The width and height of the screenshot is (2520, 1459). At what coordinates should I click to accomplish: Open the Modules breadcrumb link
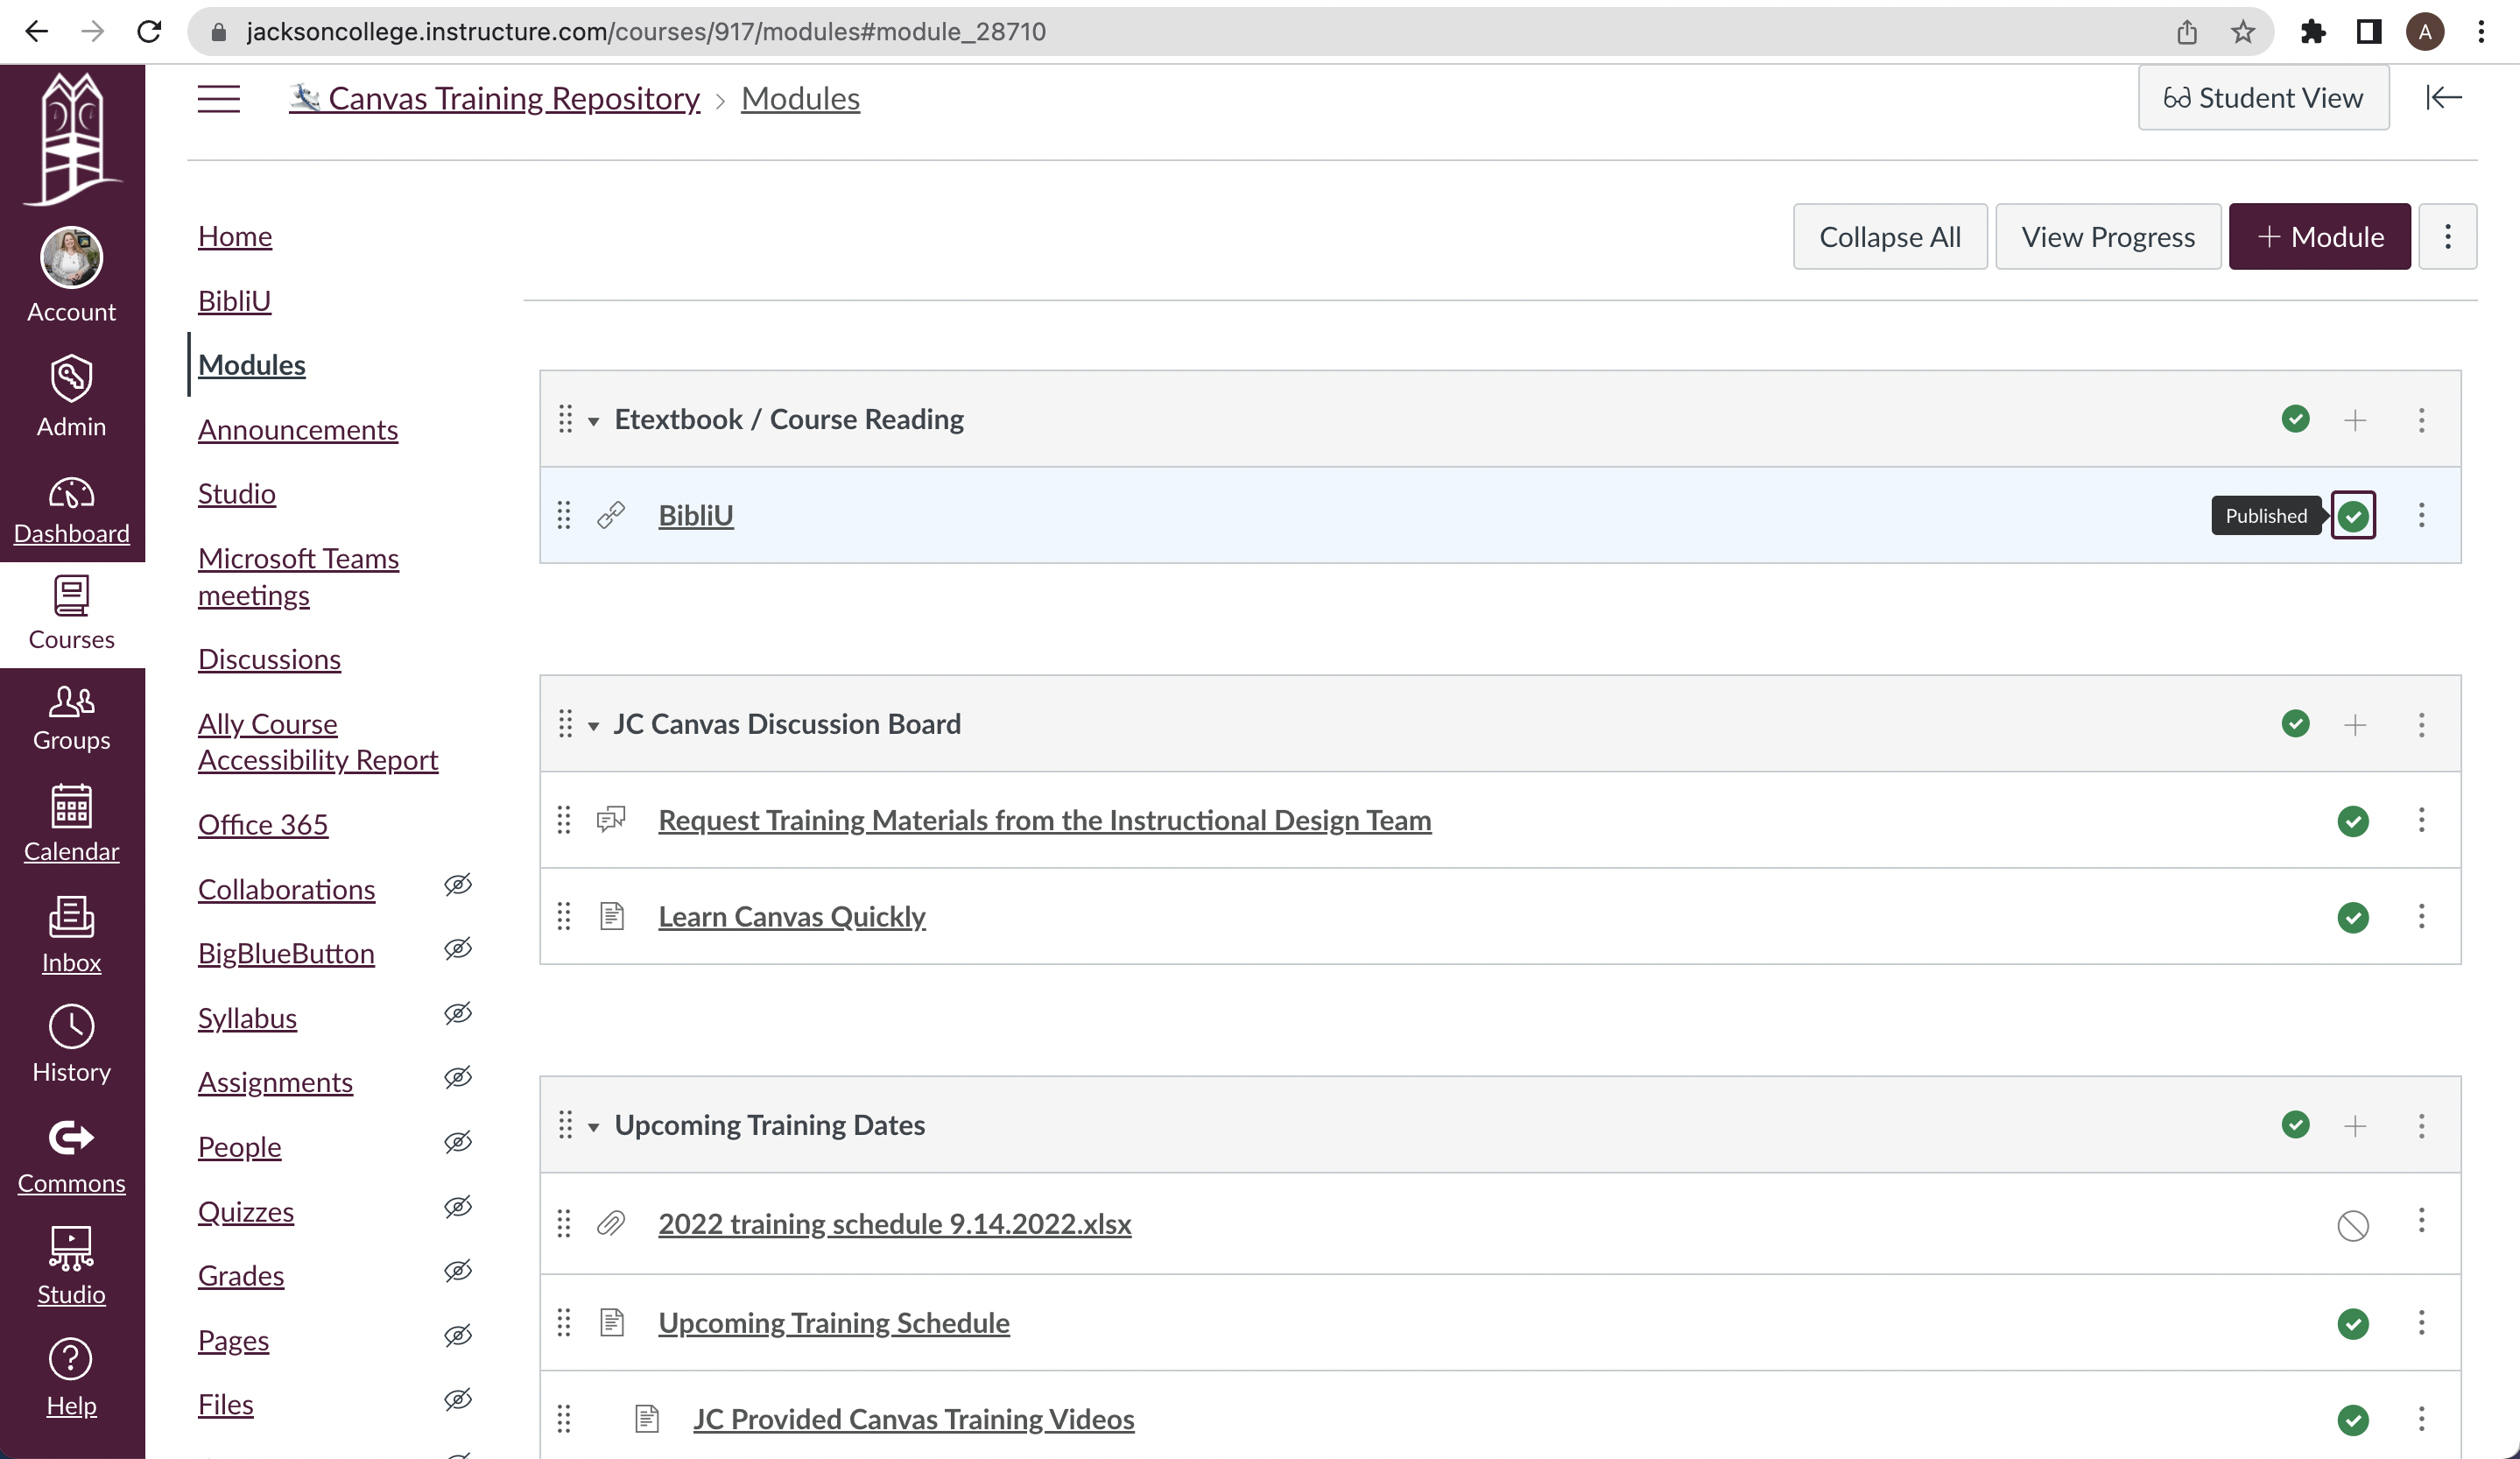tap(800, 98)
